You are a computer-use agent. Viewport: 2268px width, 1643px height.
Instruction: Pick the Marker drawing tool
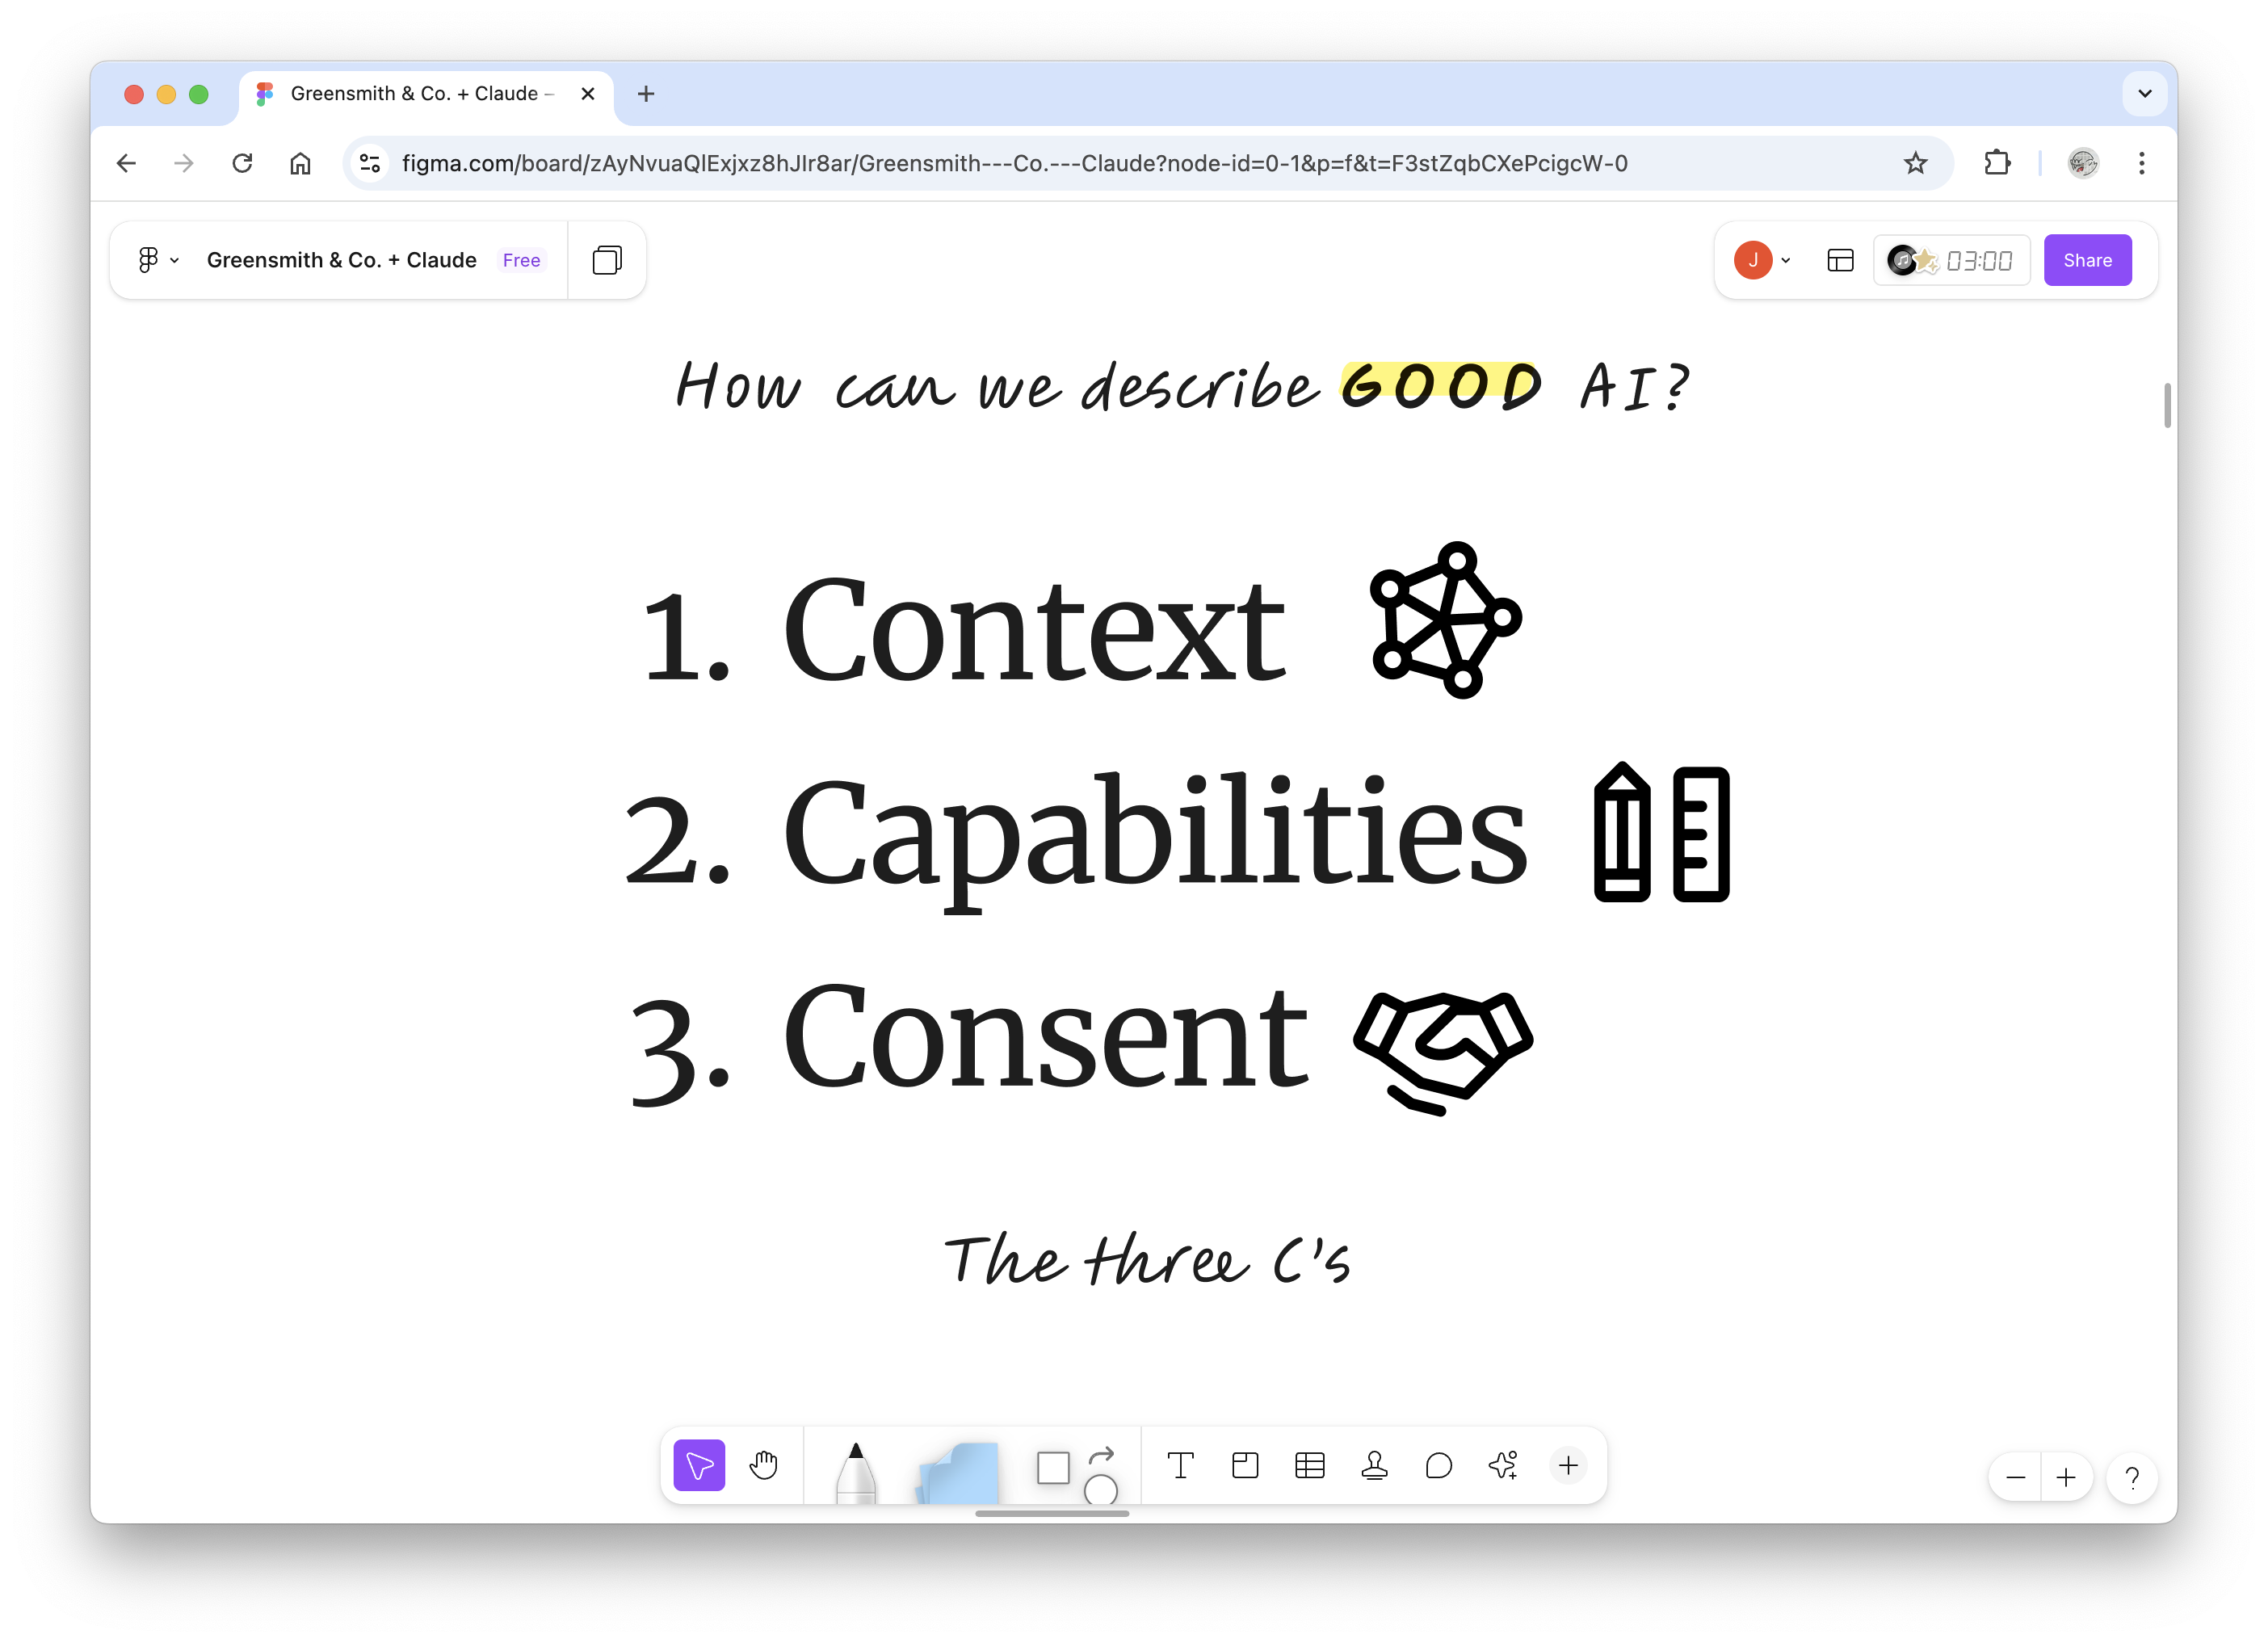pyautogui.click(x=857, y=1470)
